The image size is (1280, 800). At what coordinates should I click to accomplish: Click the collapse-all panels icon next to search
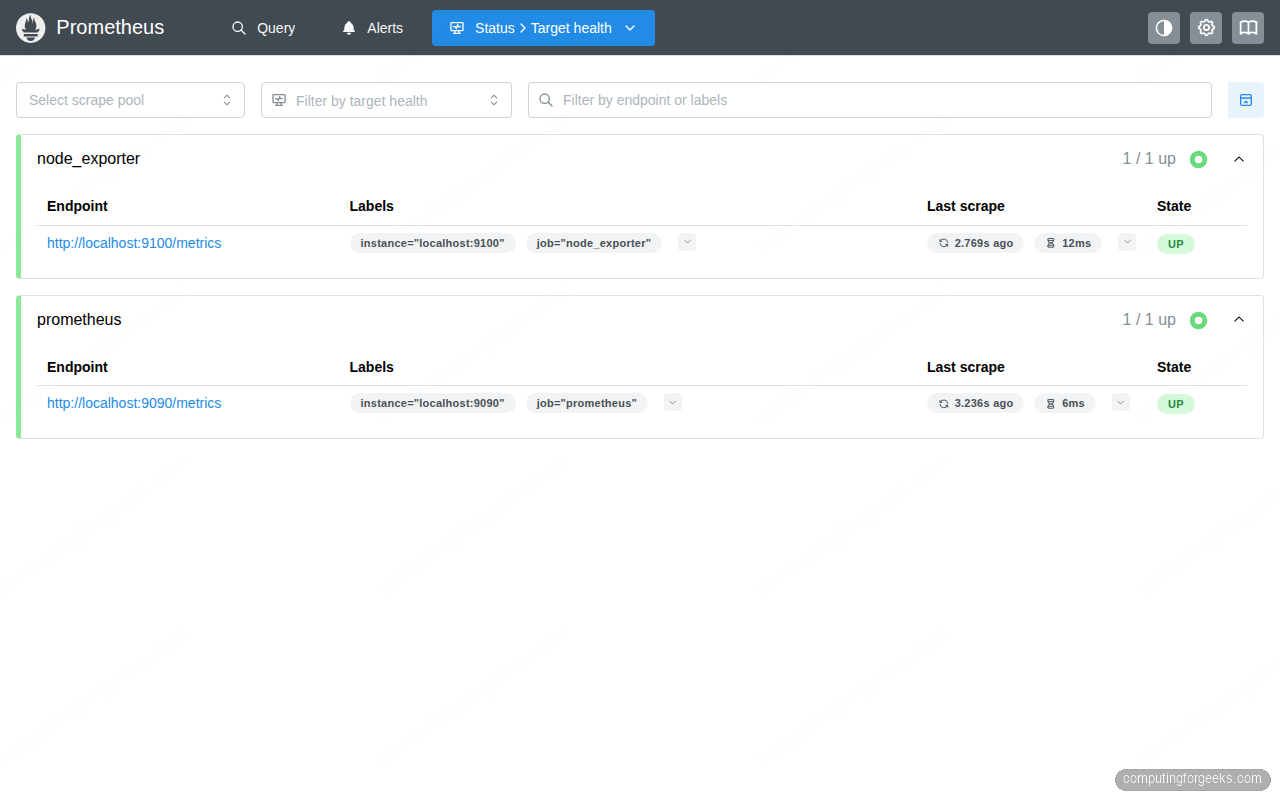1246,100
